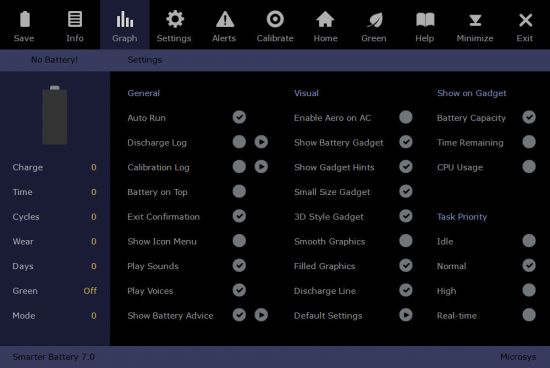Open the Discharge Log arrow button

pyautogui.click(x=261, y=142)
